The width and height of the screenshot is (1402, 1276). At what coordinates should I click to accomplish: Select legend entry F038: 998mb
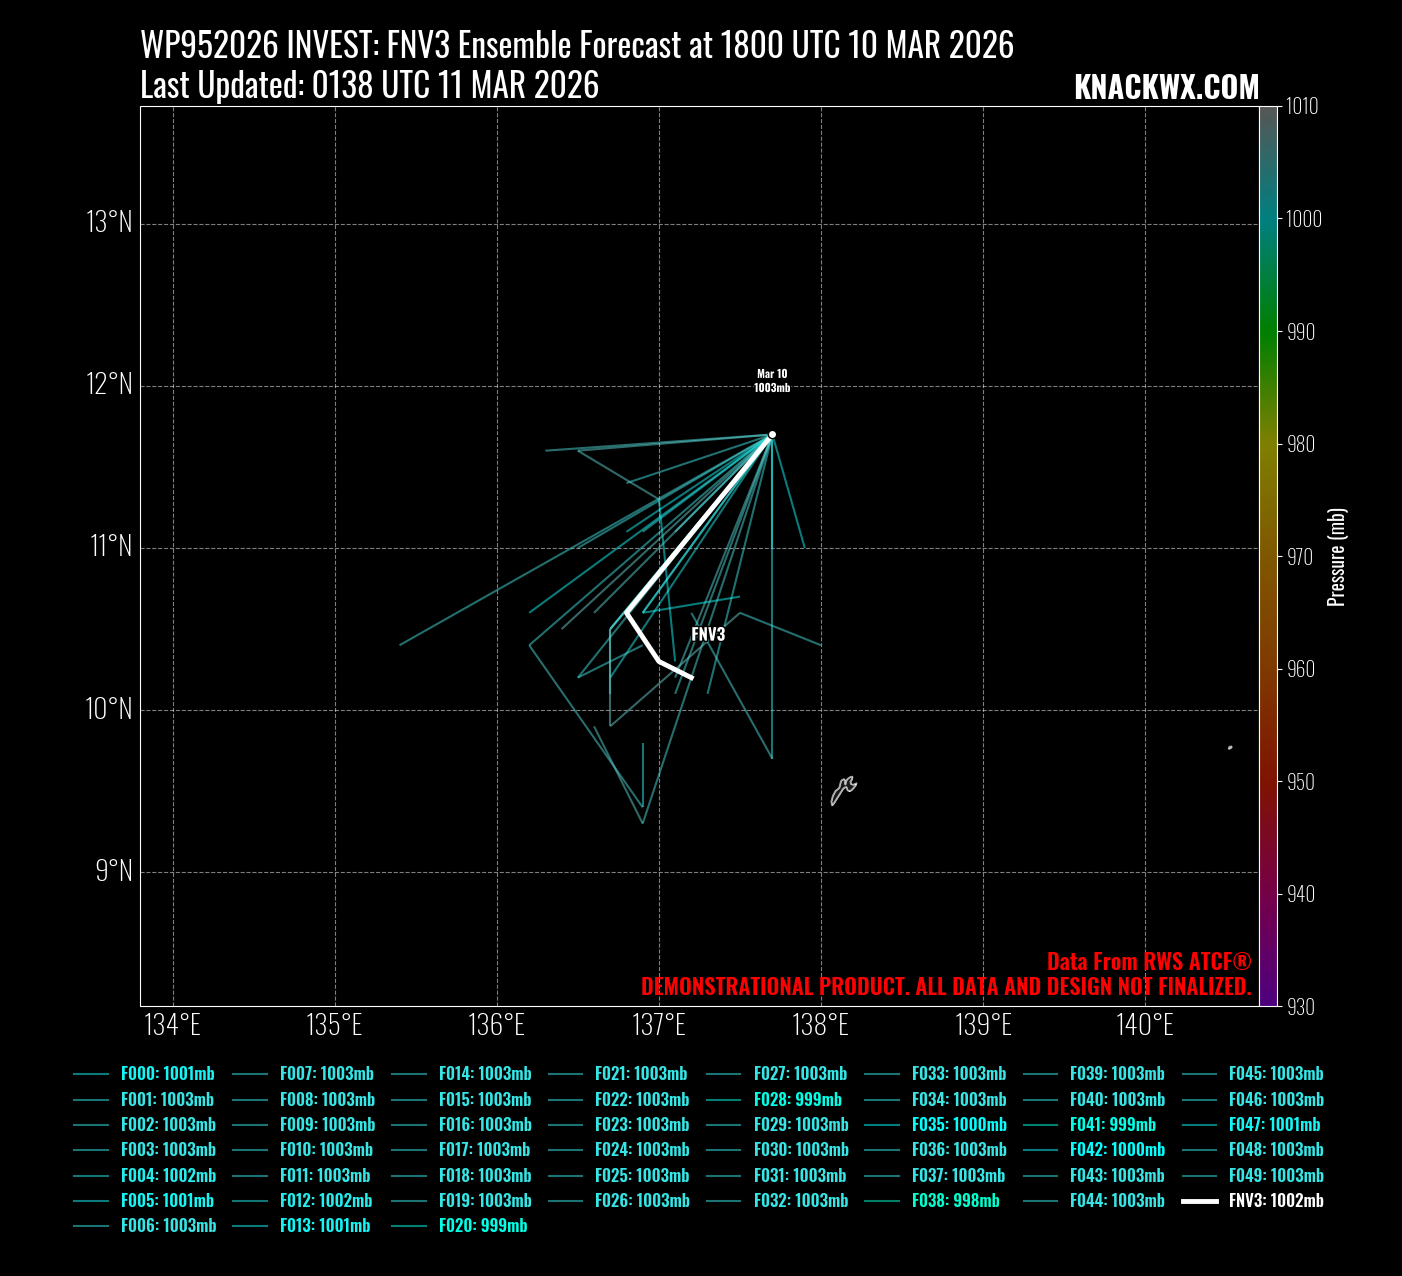point(955,1201)
